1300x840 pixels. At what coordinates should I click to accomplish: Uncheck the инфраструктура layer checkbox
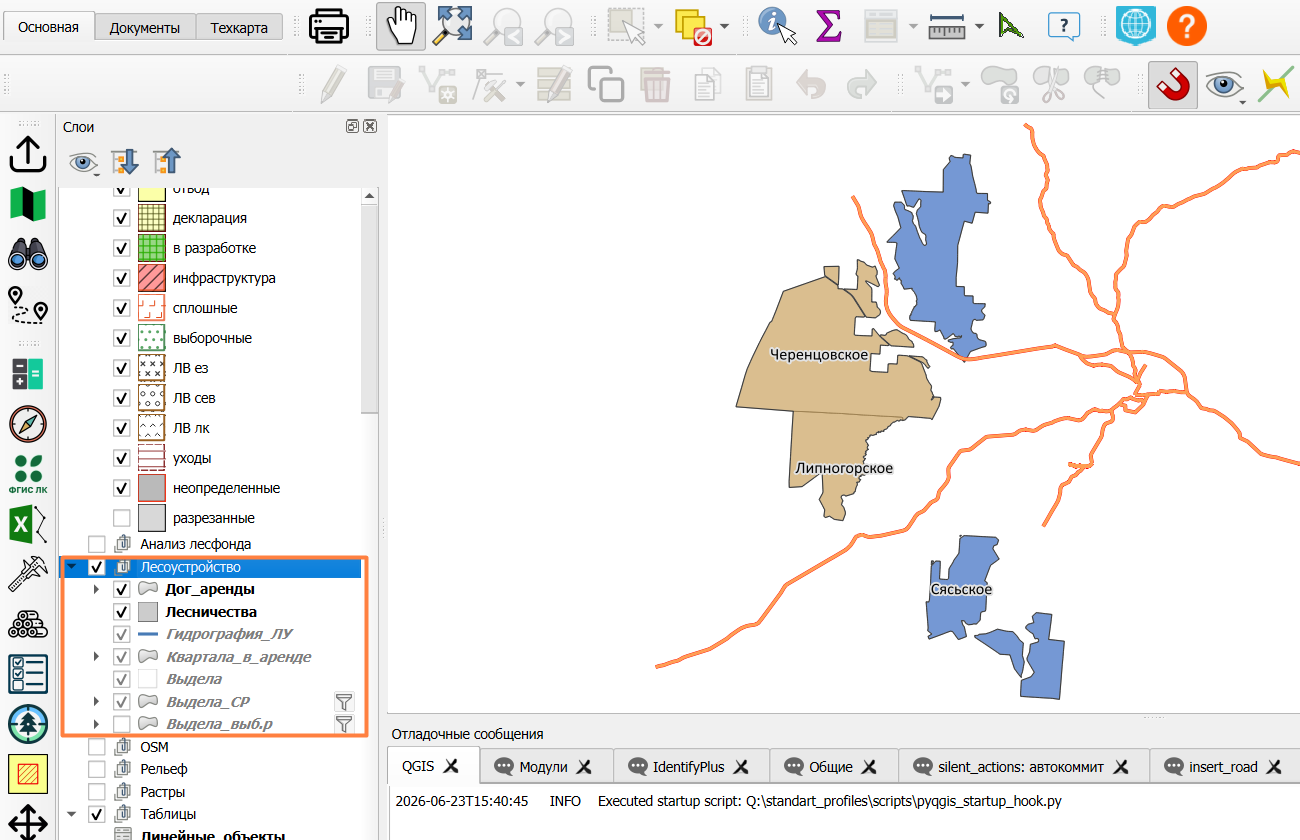coord(122,278)
